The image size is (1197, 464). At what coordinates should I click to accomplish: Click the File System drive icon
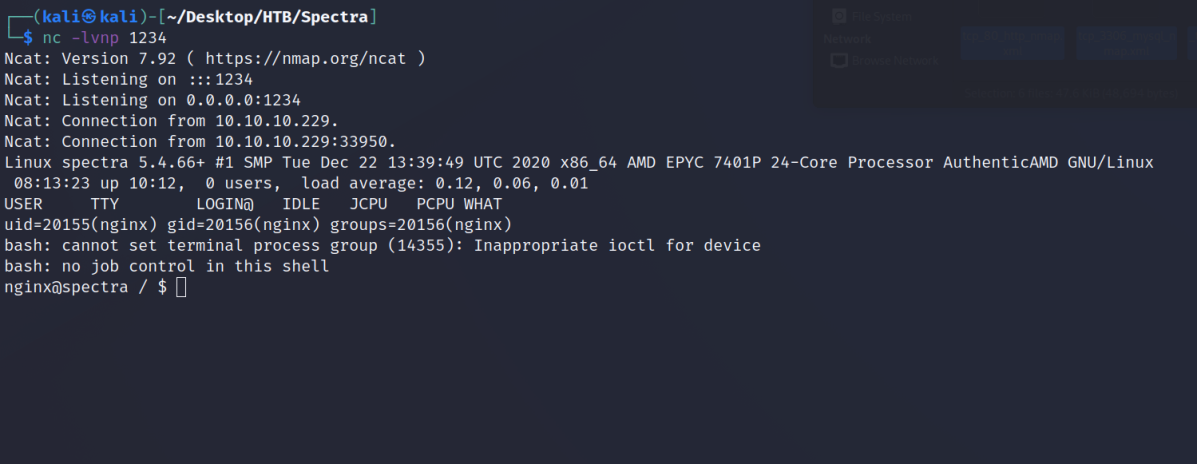point(839,16)
